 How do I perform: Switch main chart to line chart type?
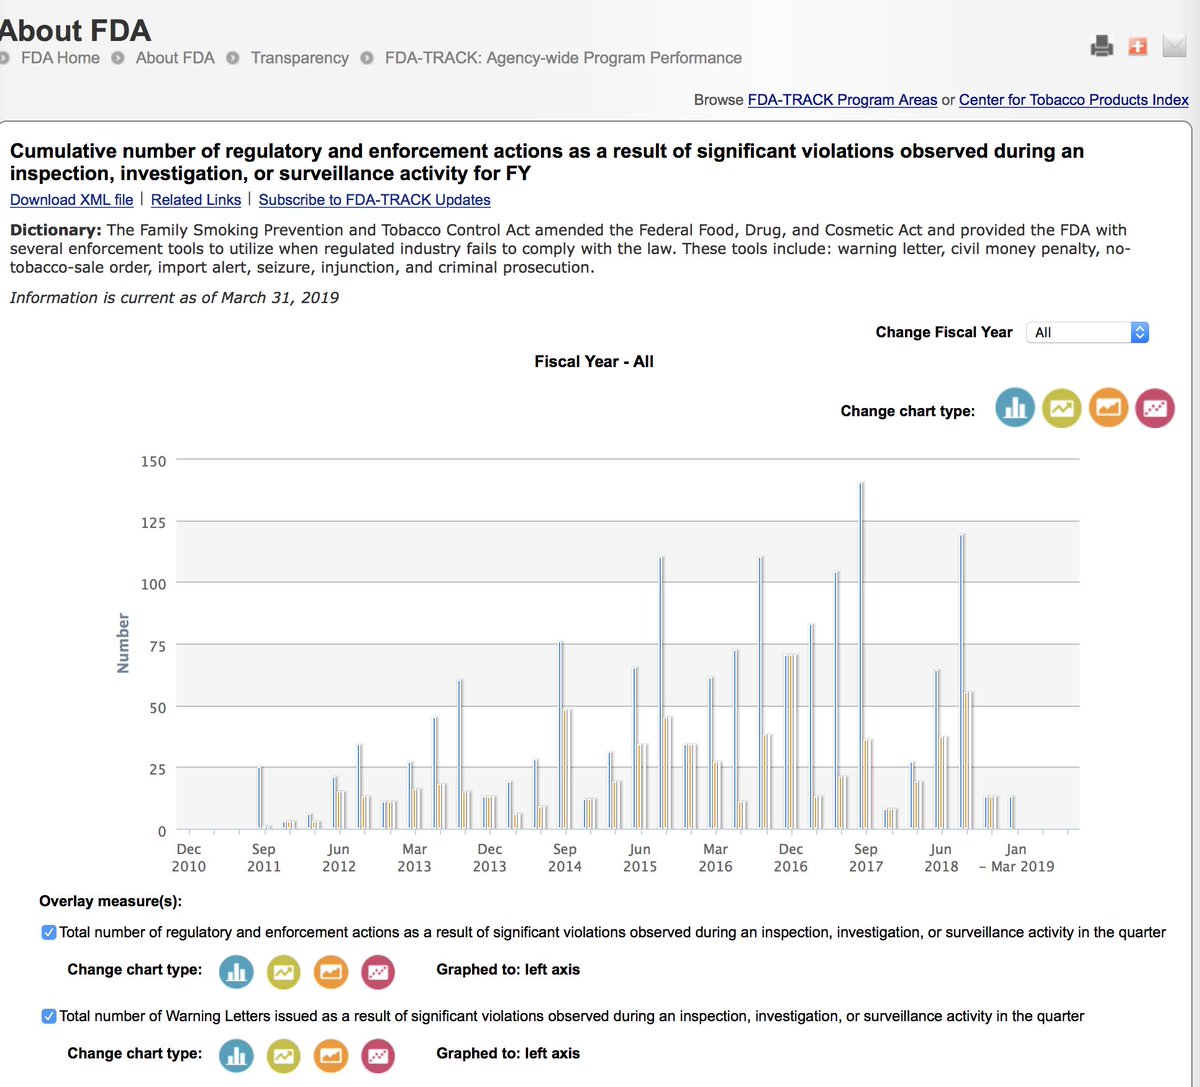[1062, 408]
